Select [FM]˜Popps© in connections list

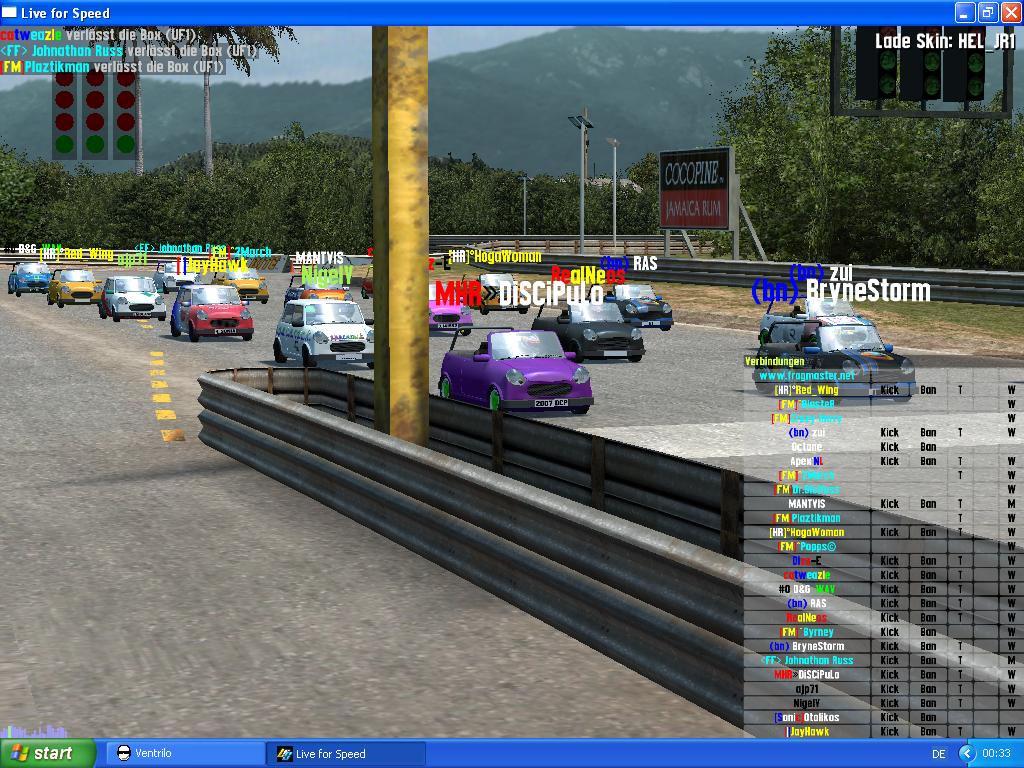coord(807,547)
